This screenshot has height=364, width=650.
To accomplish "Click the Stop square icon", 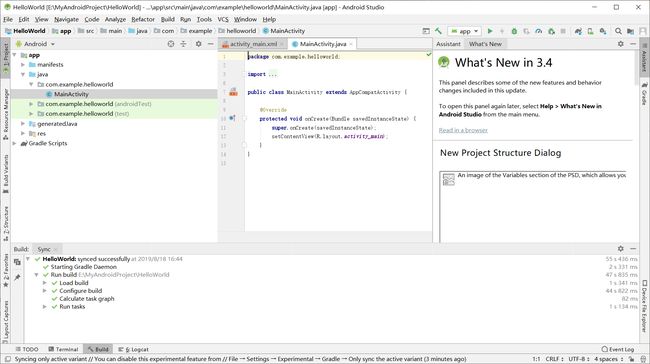I will point(563,31).
